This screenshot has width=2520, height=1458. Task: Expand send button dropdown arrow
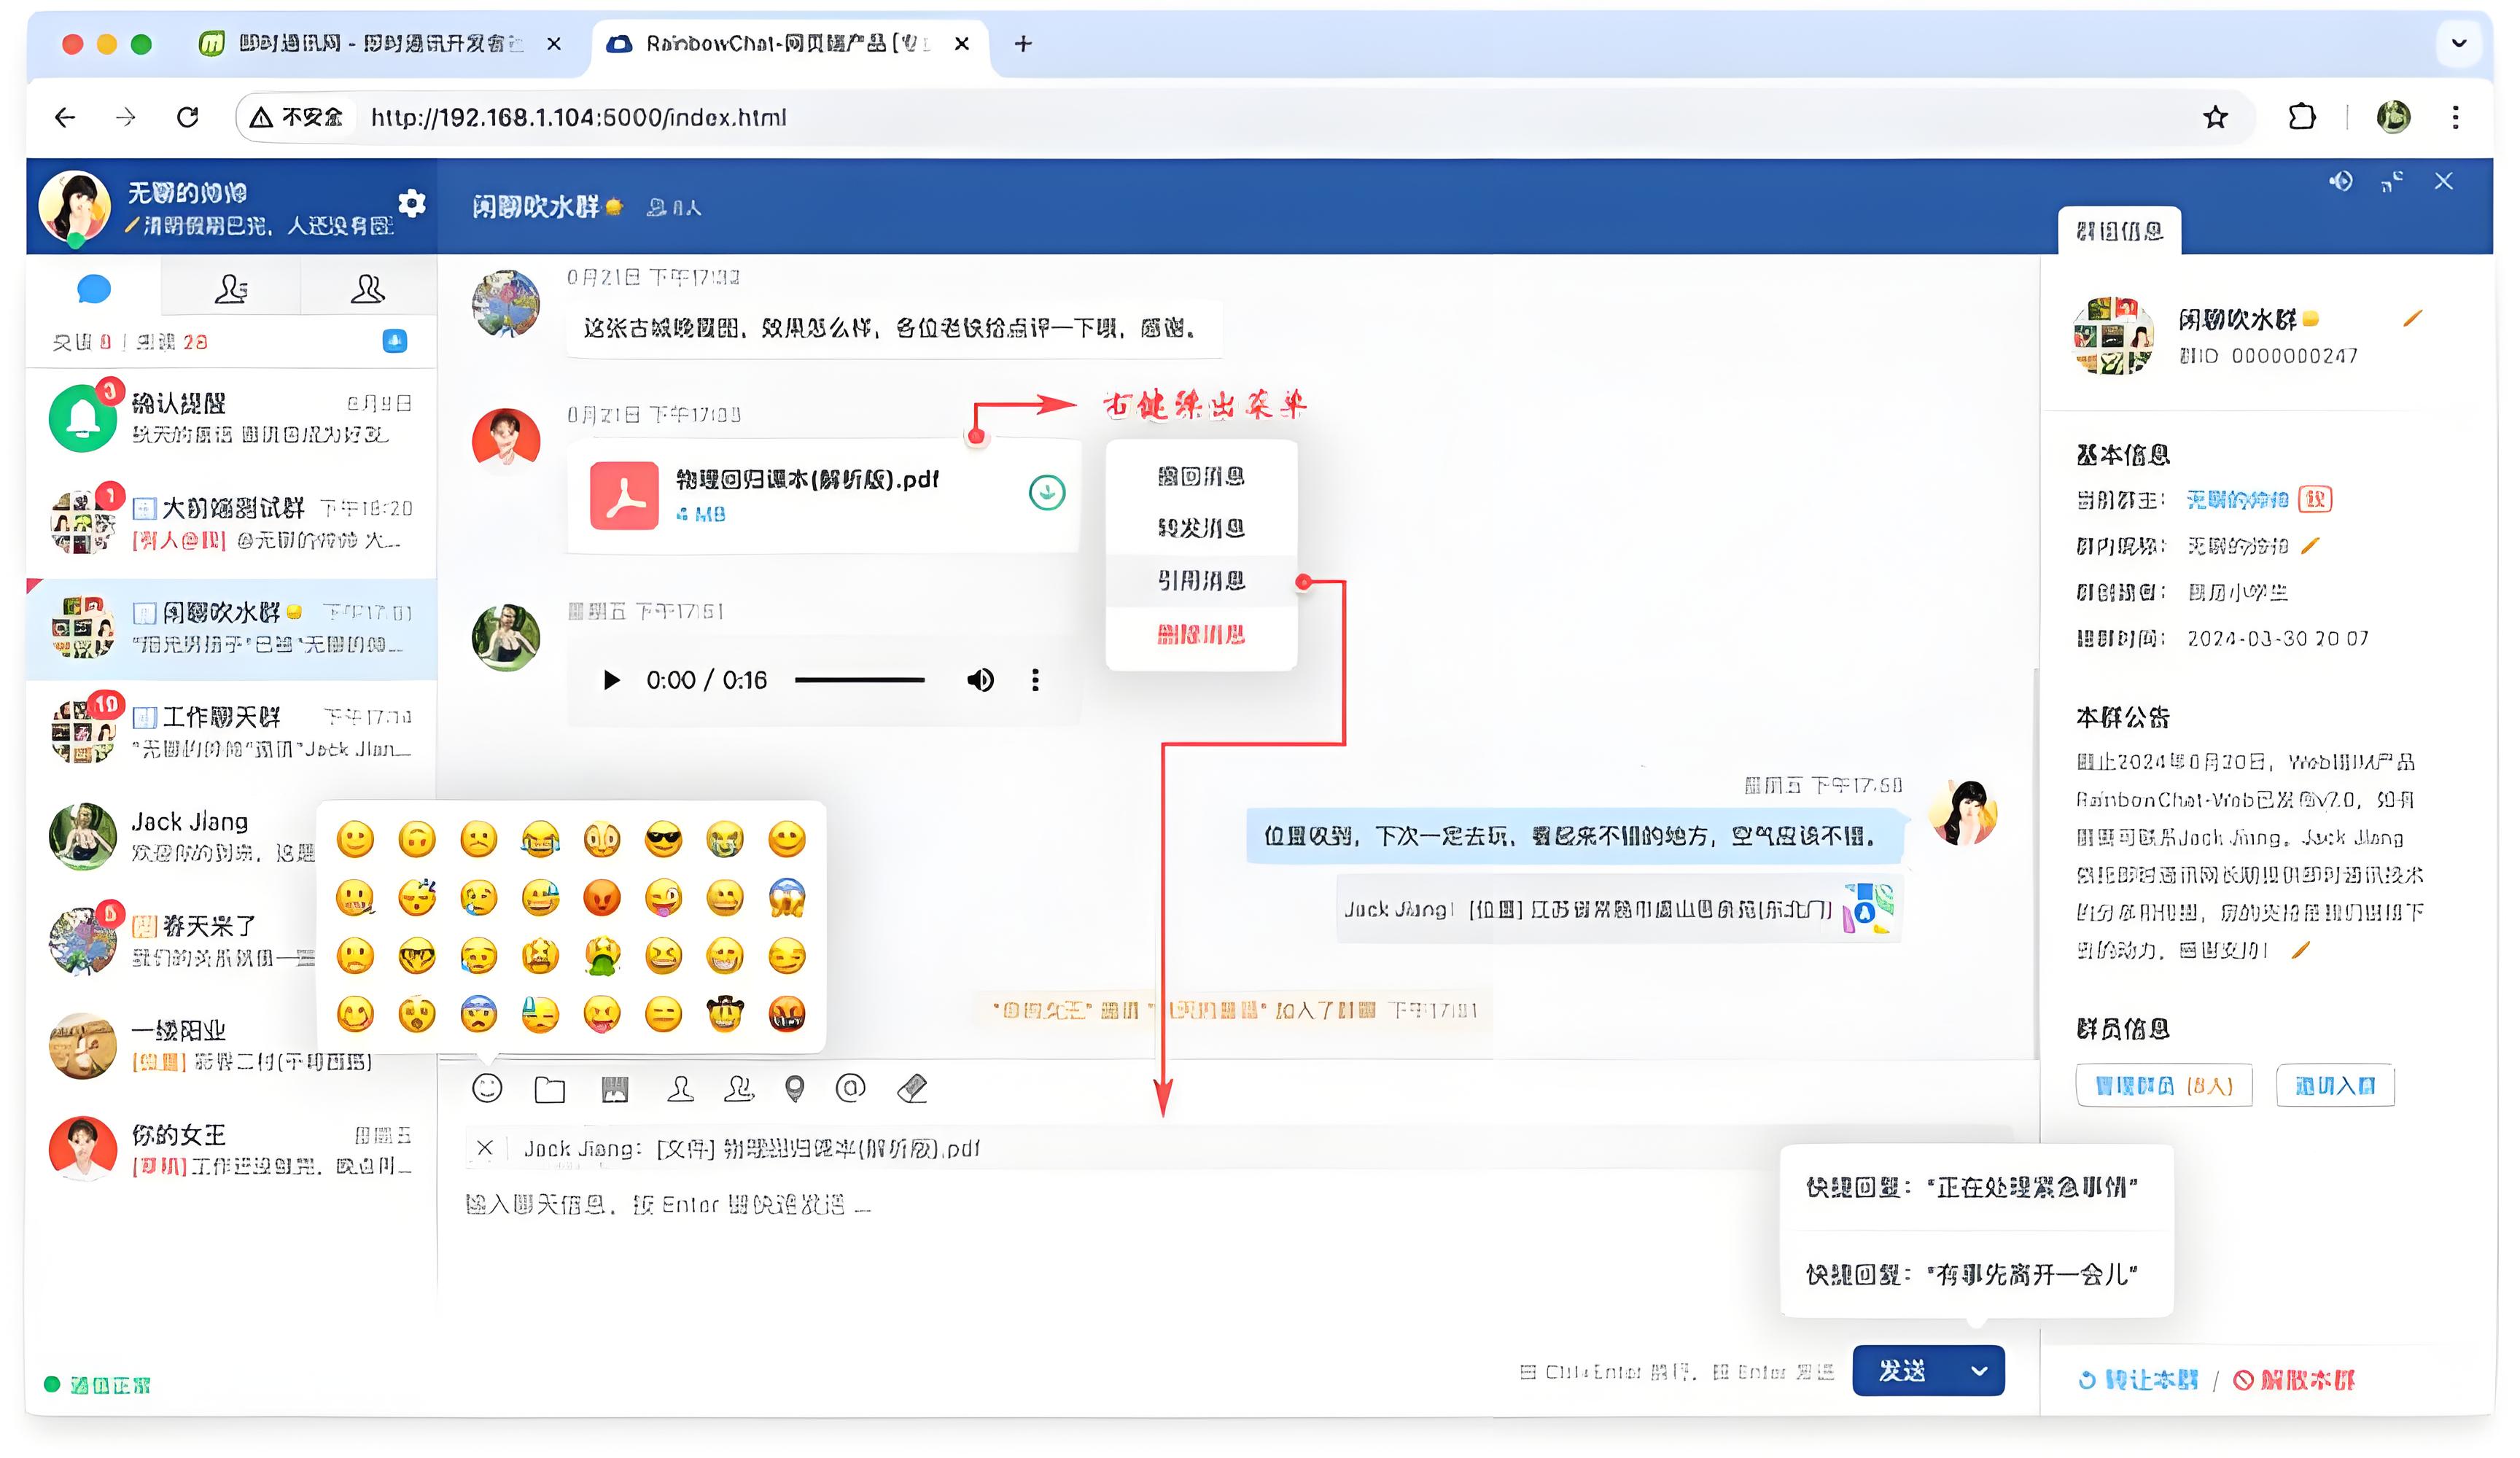coord(1979,1371)
